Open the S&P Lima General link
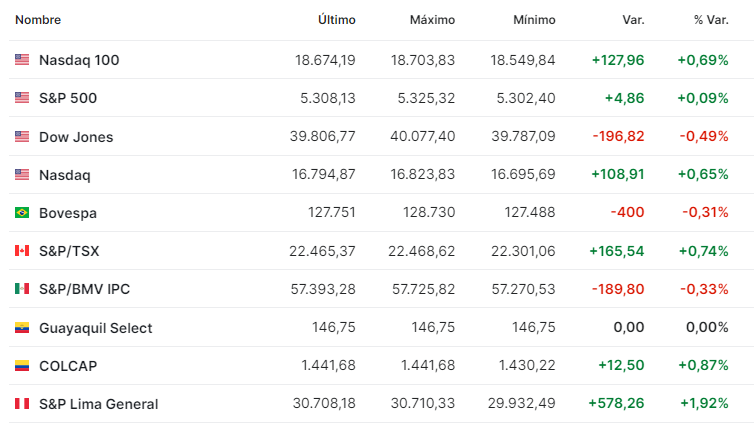Image resolution: width=754 pixels, height=425 pixels. pos(99,404)
